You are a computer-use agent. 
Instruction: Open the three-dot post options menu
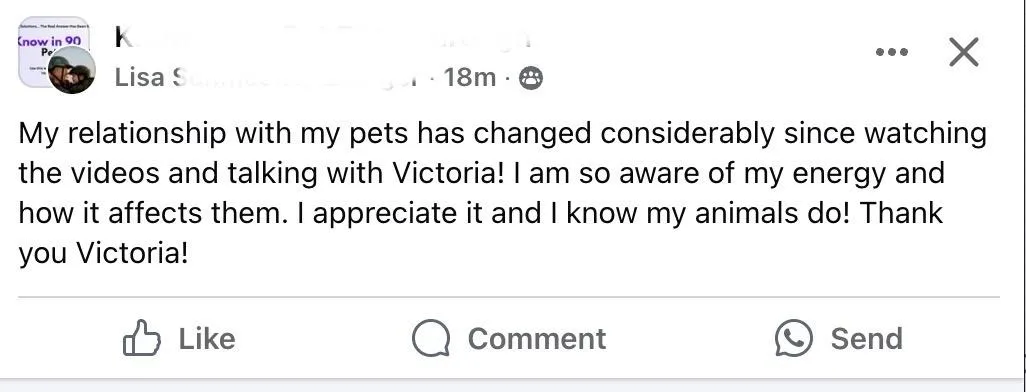892,52
